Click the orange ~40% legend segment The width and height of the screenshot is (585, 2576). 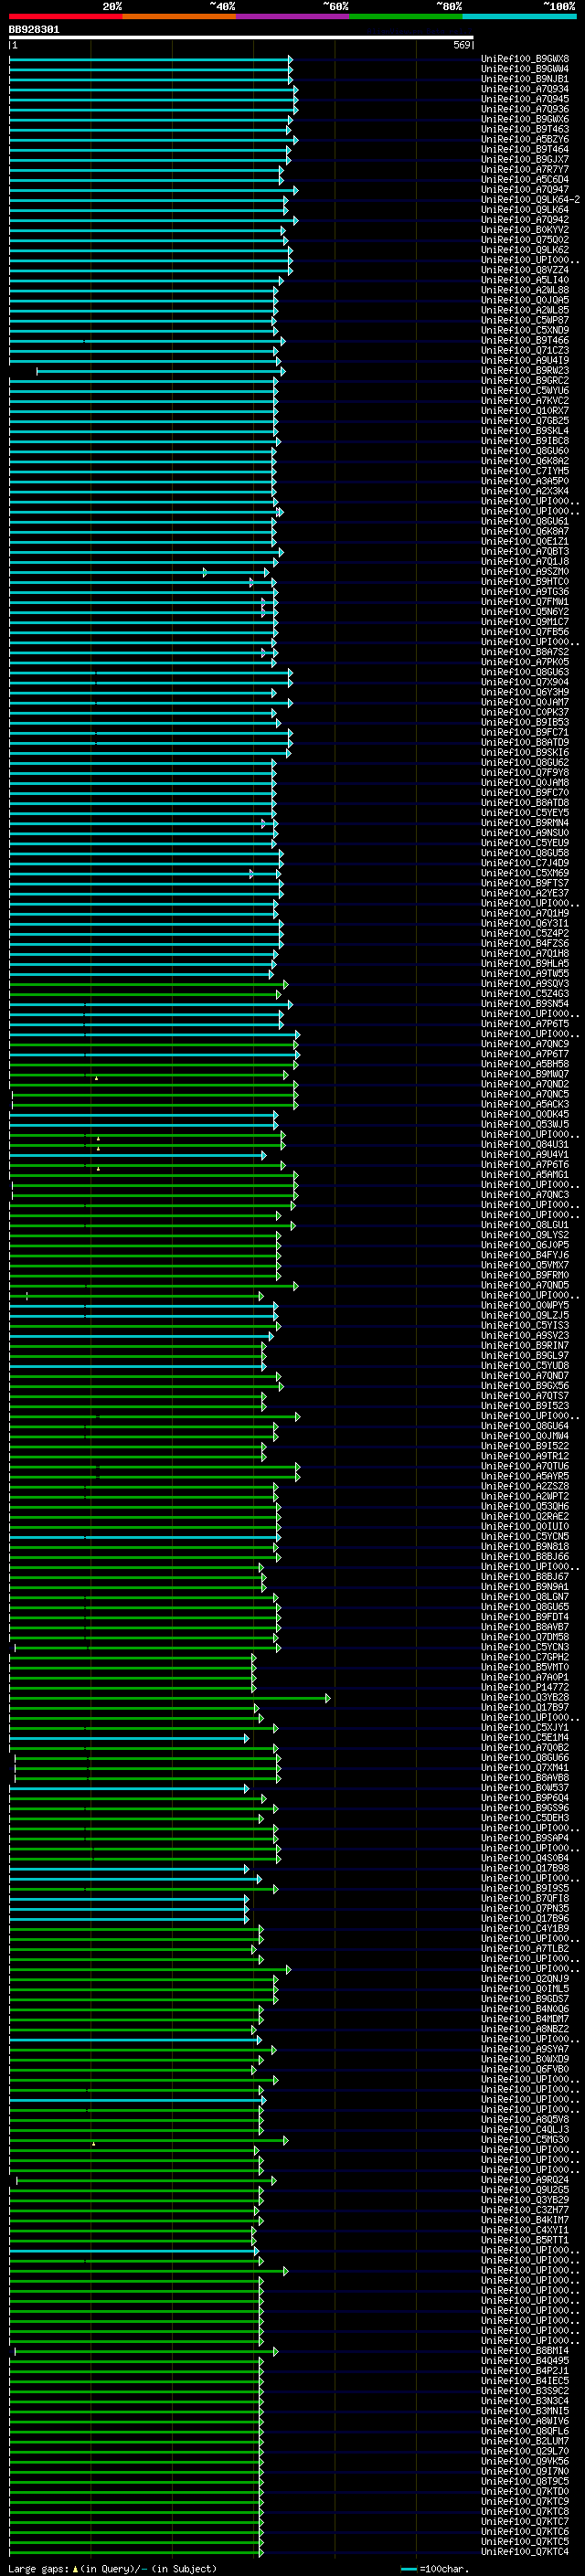(x=179, y=17)
